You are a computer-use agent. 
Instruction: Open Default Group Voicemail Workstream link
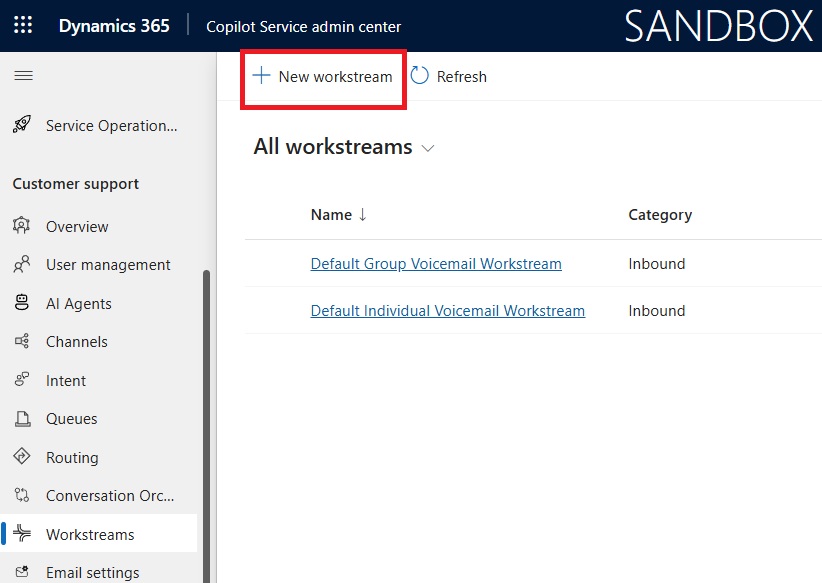click(436, 263)
